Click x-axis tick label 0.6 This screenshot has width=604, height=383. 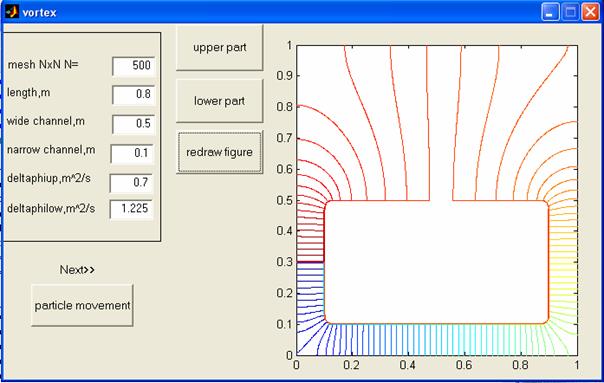(464, 365)
